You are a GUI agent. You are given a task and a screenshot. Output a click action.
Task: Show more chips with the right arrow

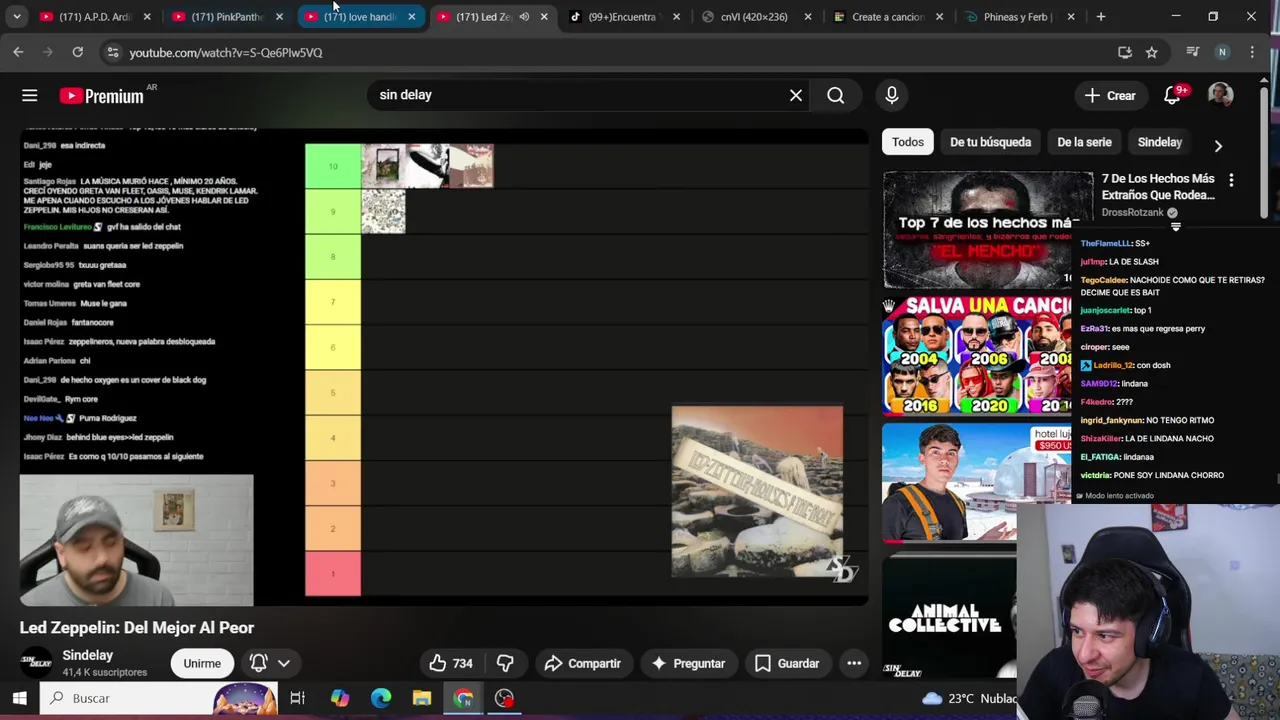pyautogui.click(x=1218, y=145)
